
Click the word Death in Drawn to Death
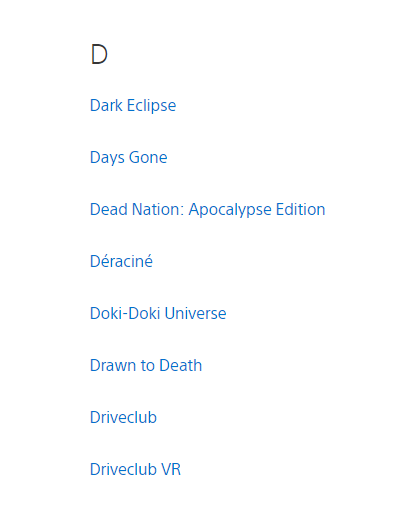pos(180,365)
